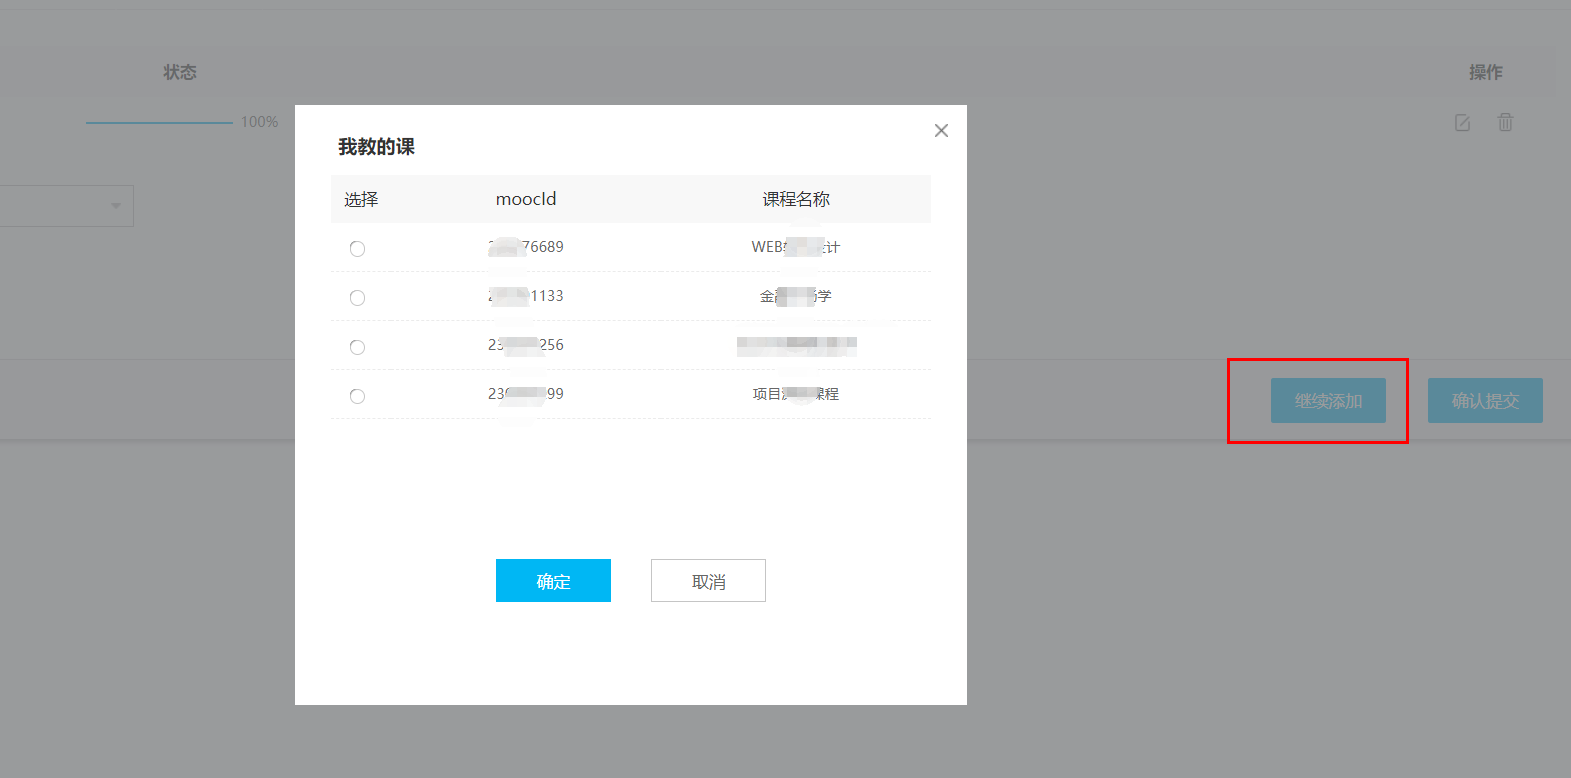The image size is (1571, 778).
Task: Click the 课程名称 column header
Action: pyautogui.click(x=796, y=199)
